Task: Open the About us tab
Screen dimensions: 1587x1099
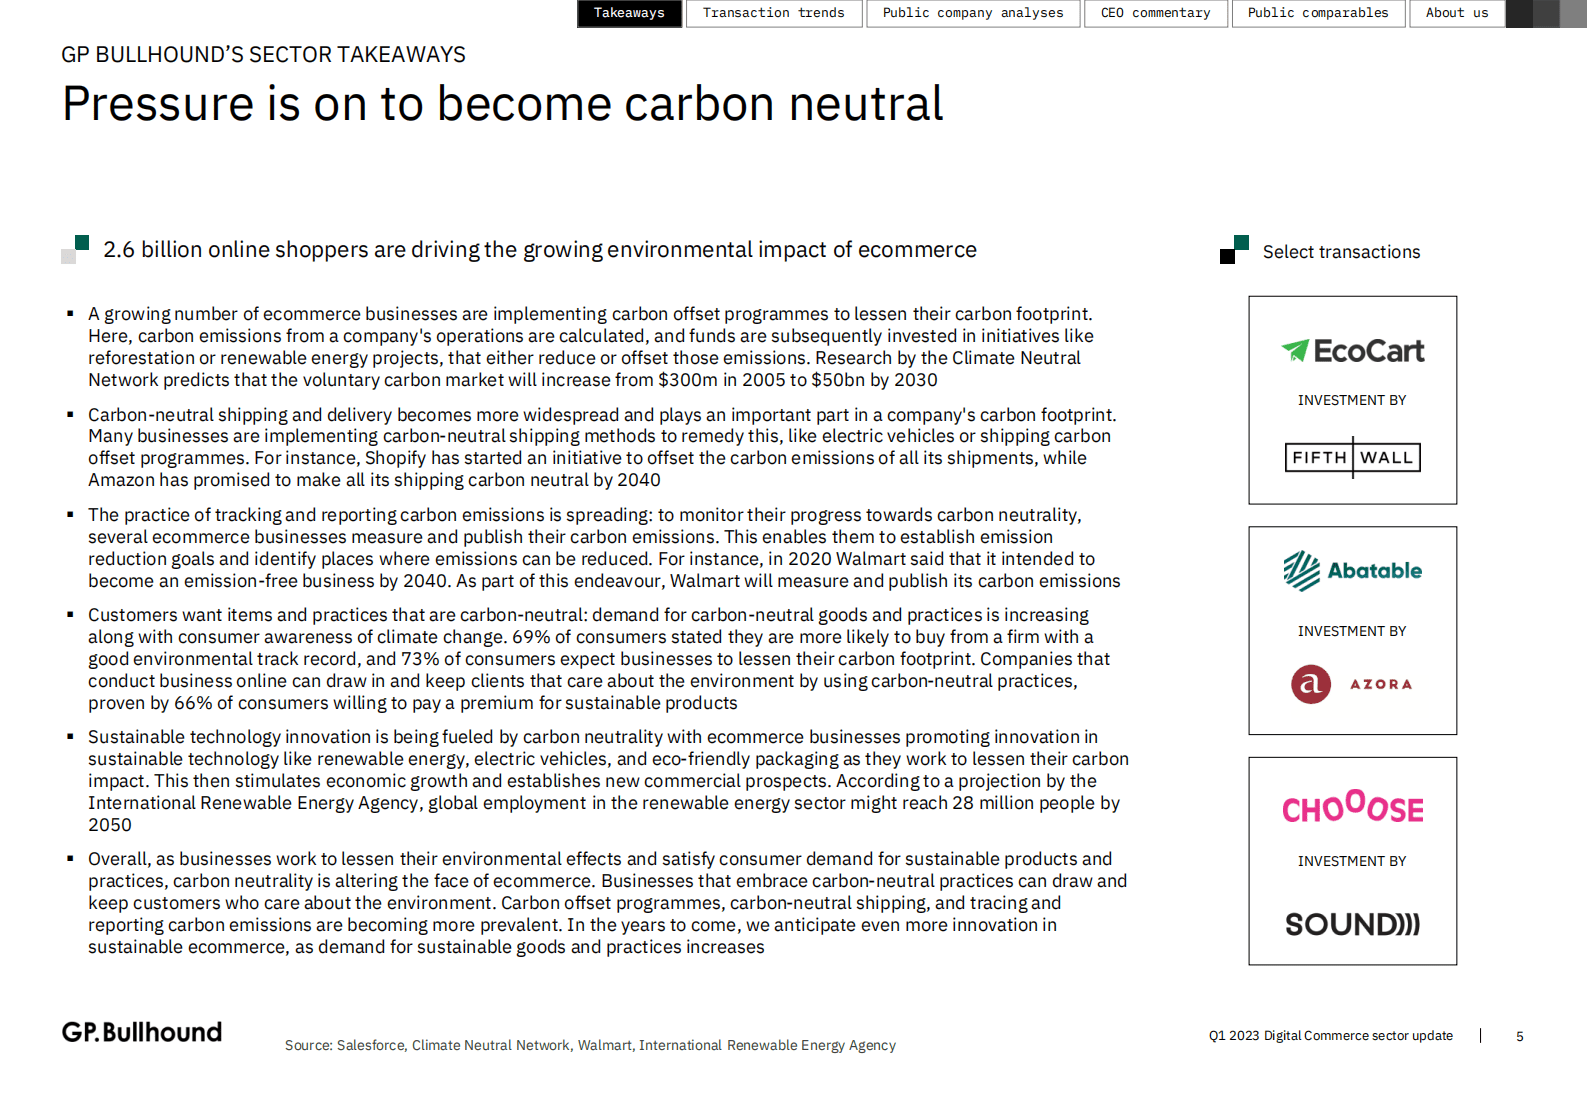Action: [x=1456, y=13]
